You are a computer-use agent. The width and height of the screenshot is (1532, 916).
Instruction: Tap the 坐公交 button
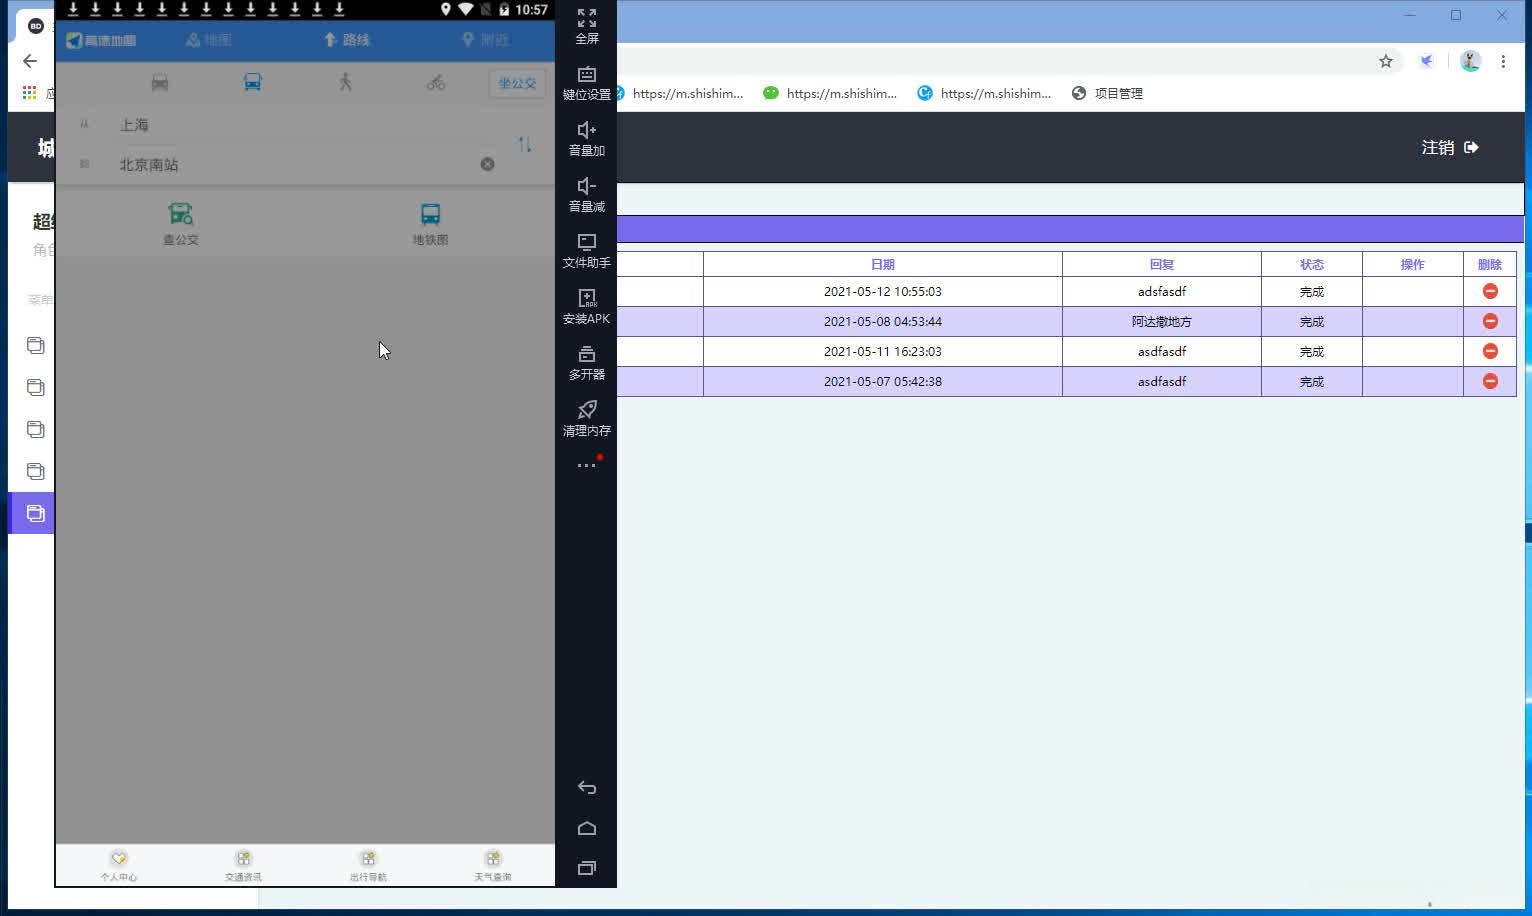tap(517, 83)
